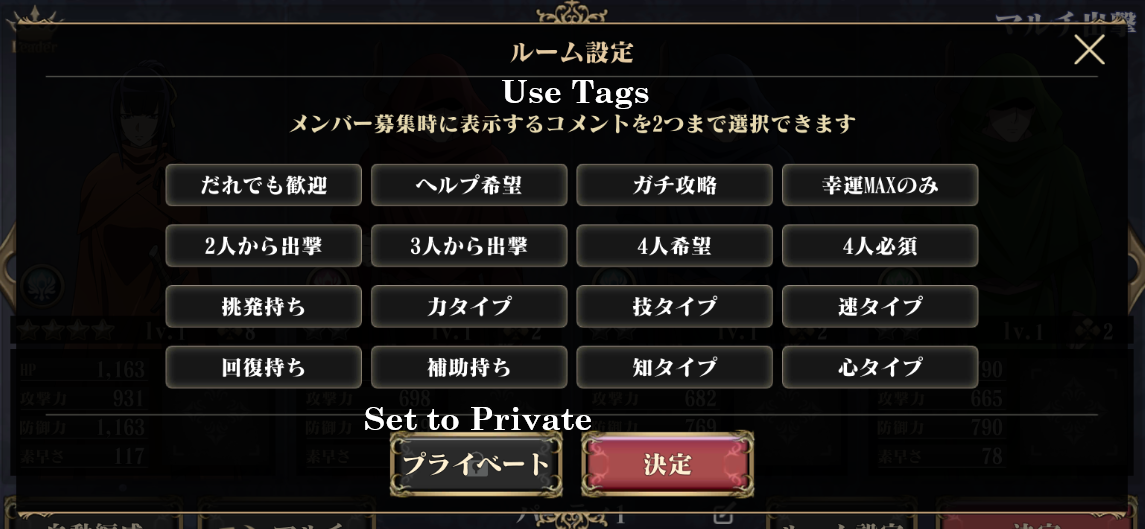1145x529 pixels.
Task: Choose the 速タイプ tag
Action: 880,307
